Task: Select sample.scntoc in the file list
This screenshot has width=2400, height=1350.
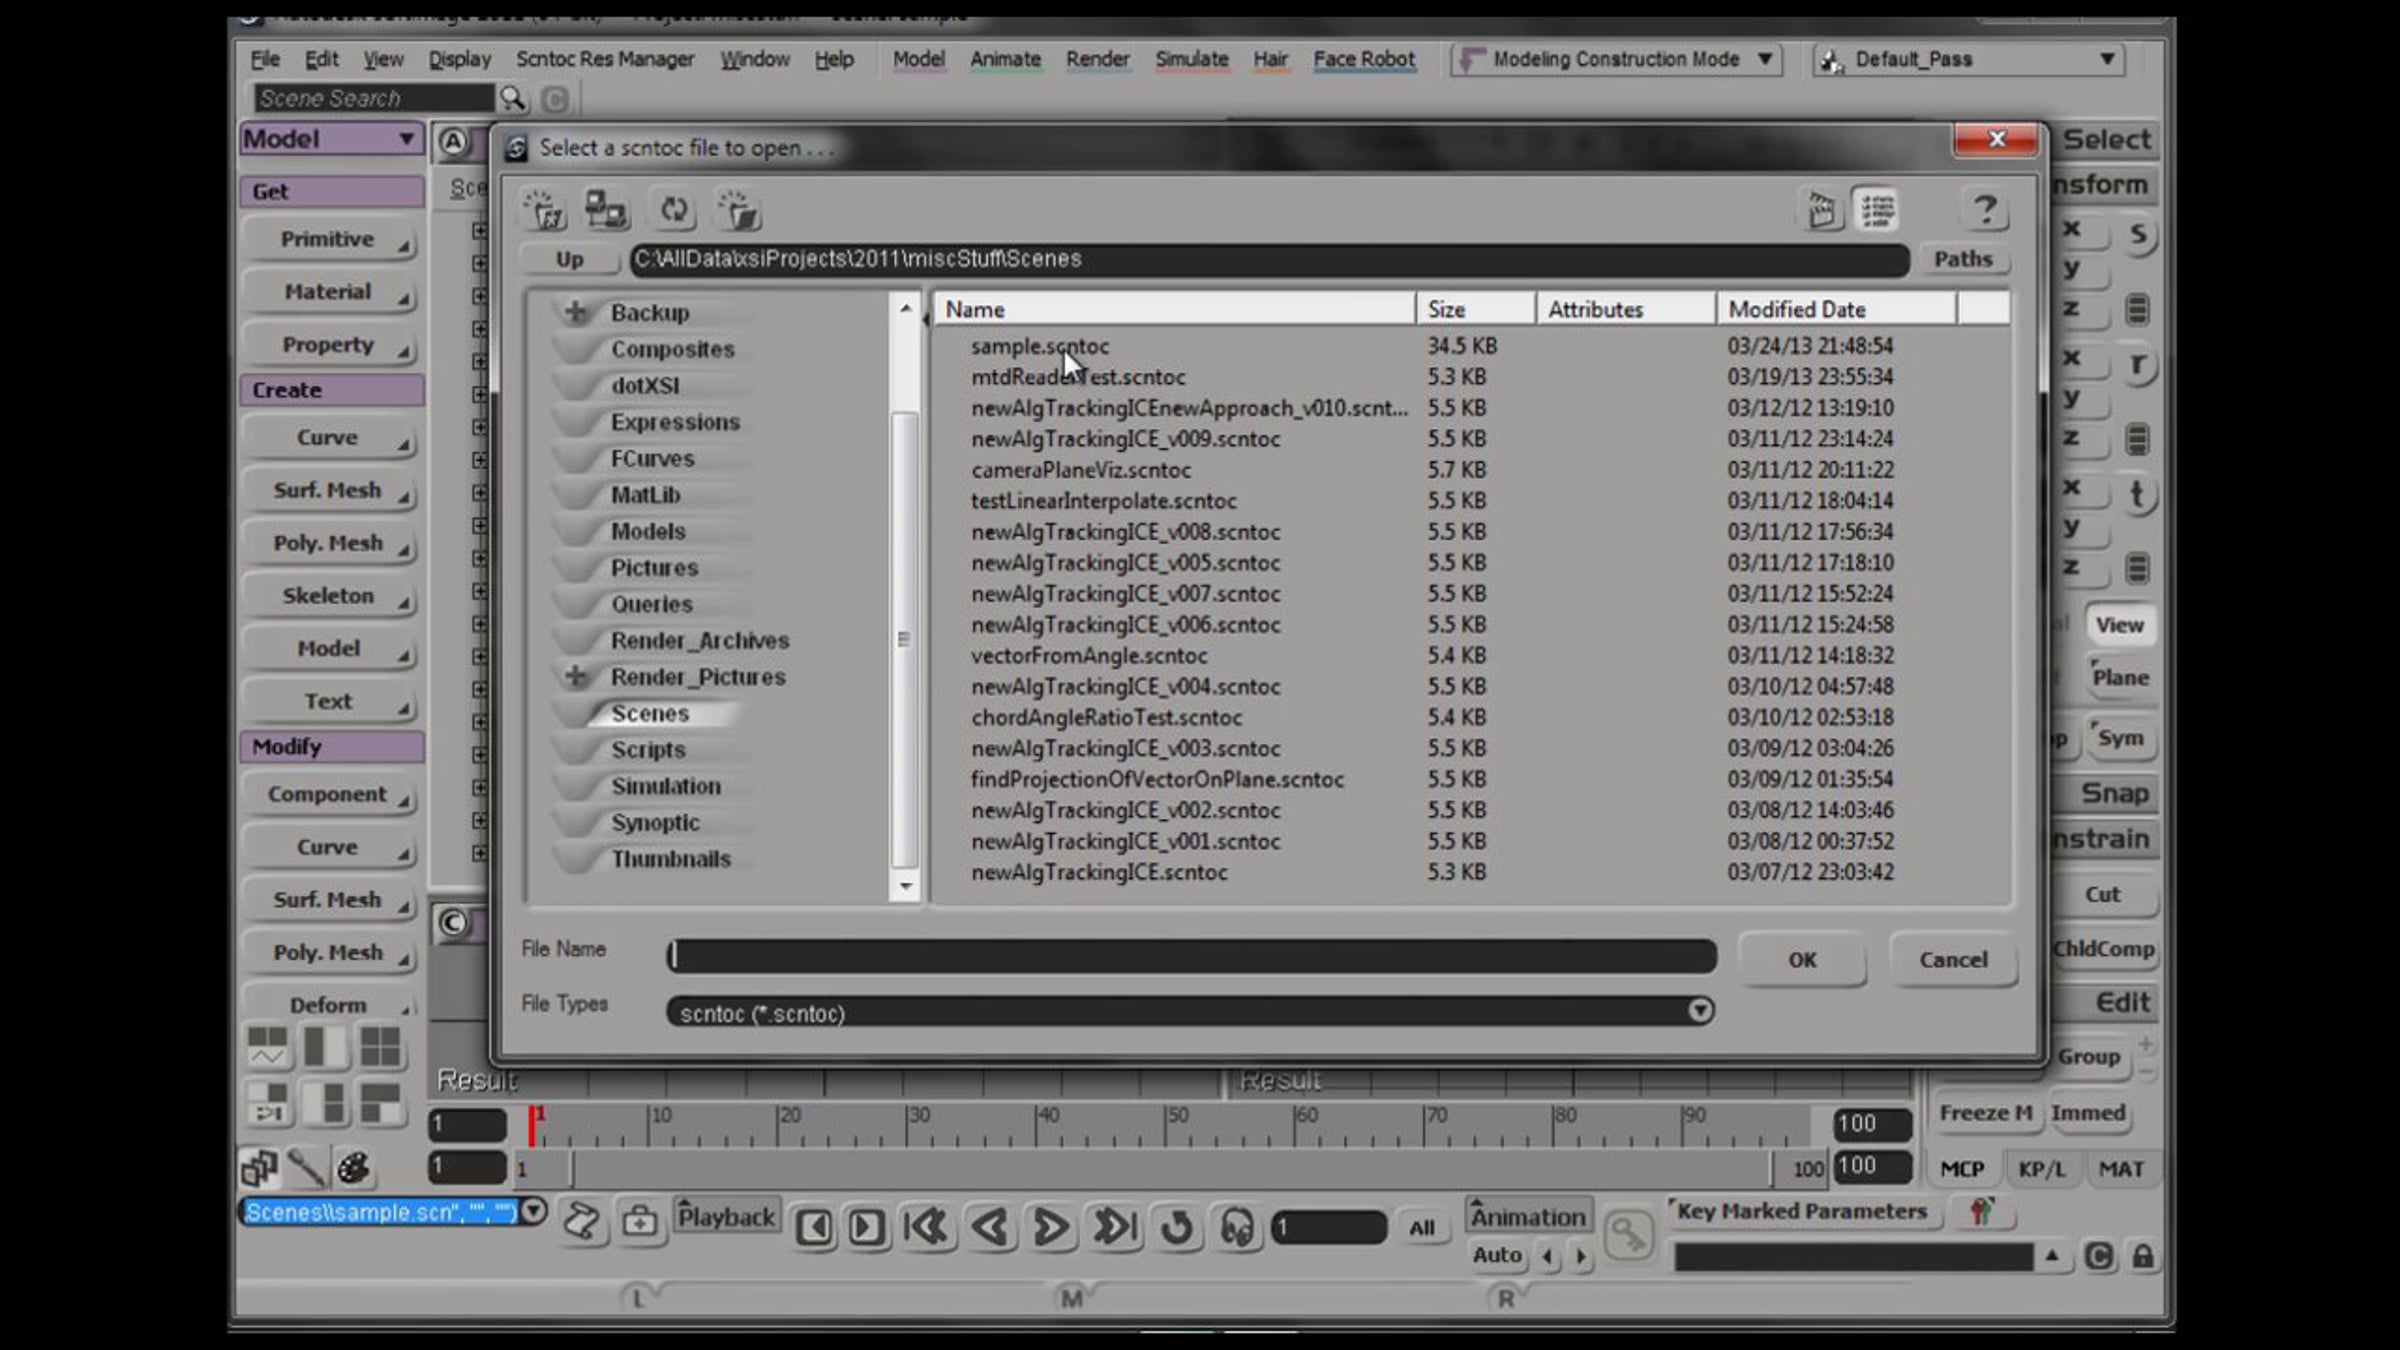Action: (1040, 346)
